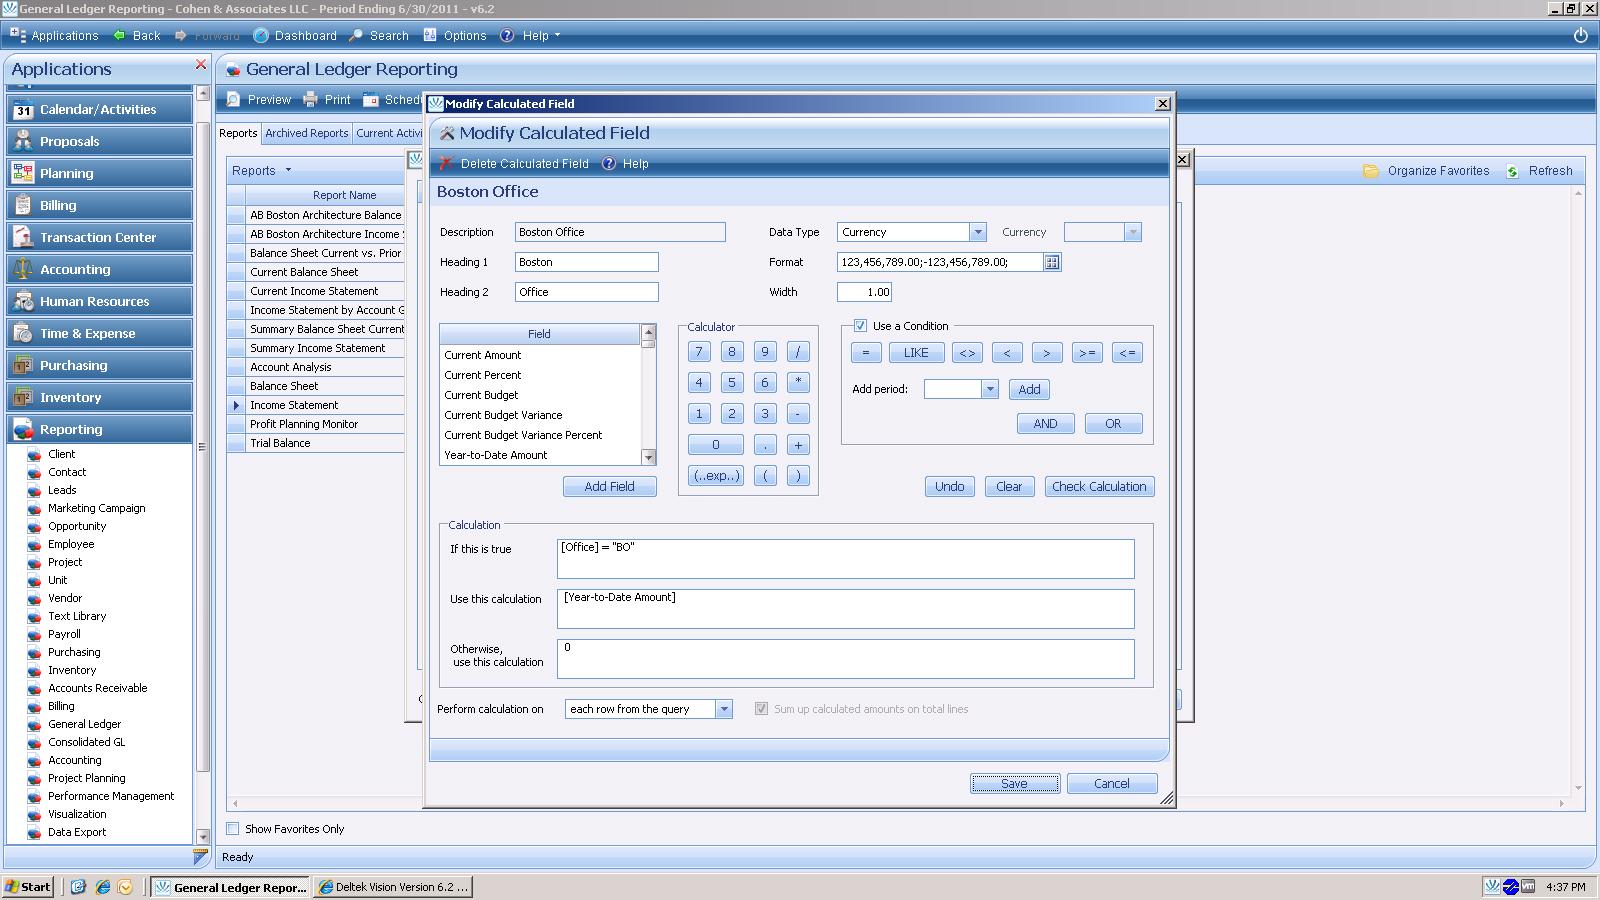Expand the Perform calculation on dropdown
Viewport: 1600px width, 900px height.
click(723, 709)
